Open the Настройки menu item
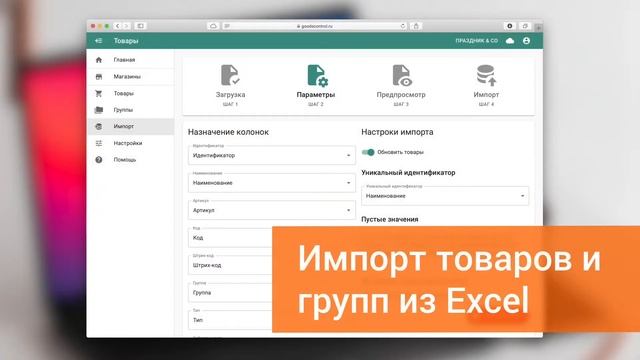Viewport: 640px width, 360px height. 131,143
